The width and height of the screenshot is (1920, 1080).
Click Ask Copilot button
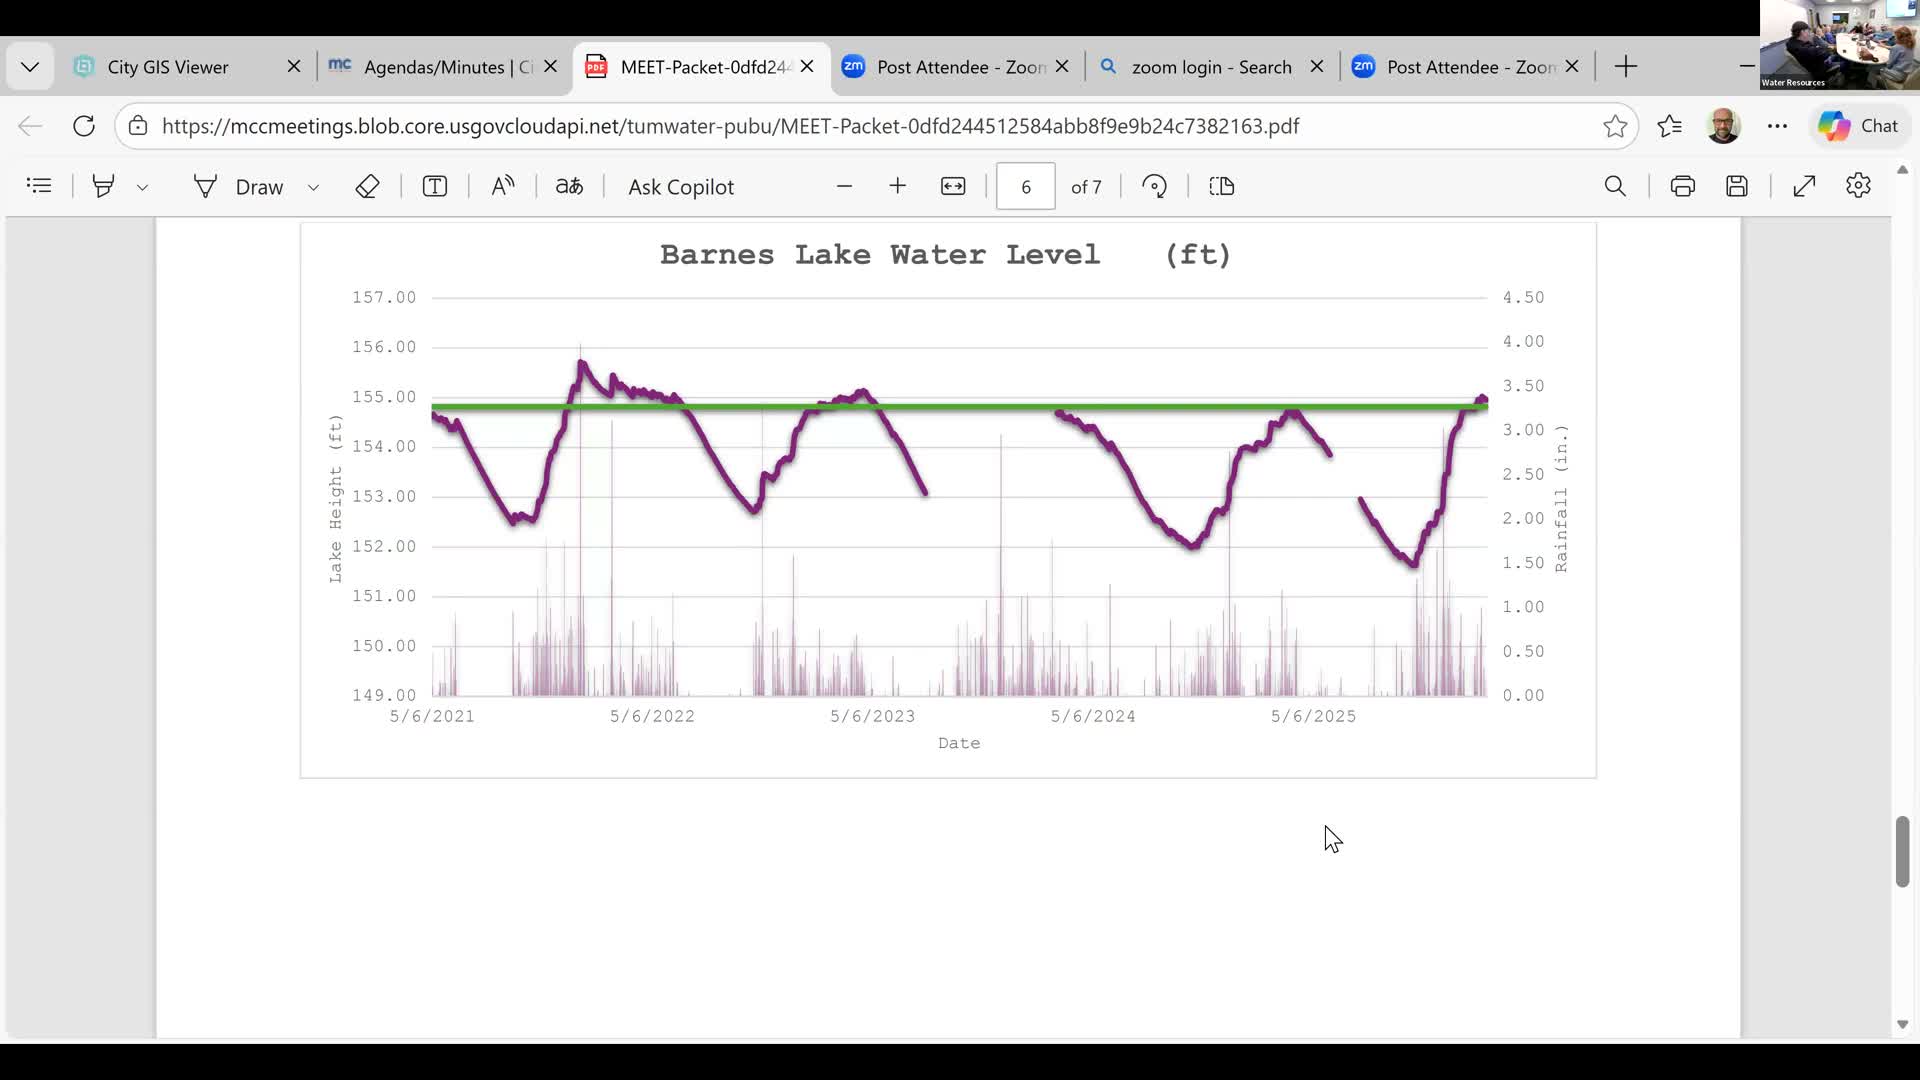tap(681, 187)
